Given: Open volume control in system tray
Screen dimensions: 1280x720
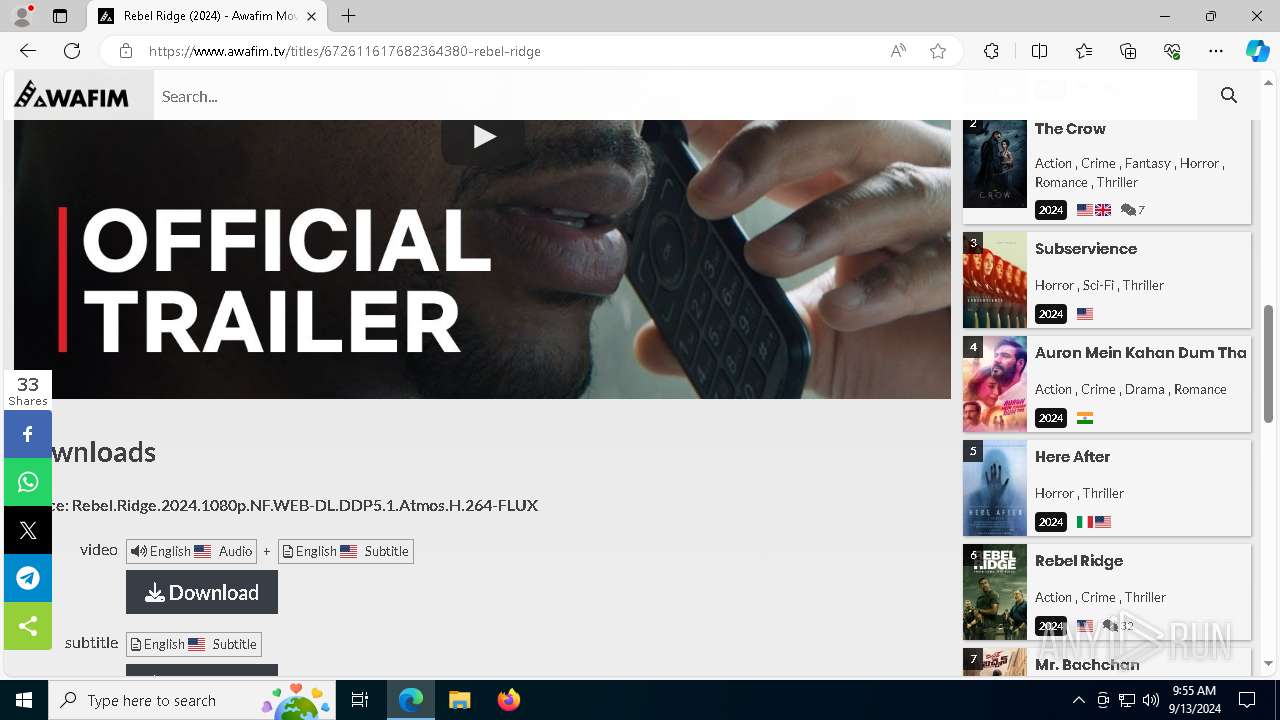Looking at the screenshot, I should 1151,700.
